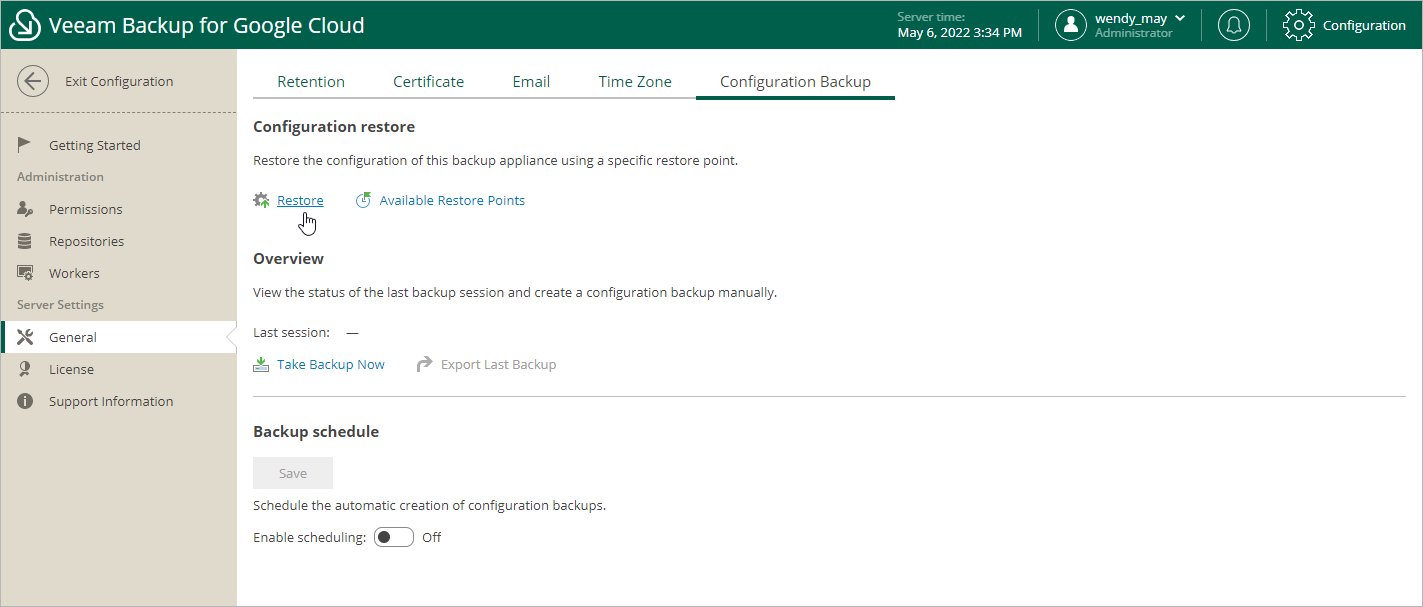The width and height of the screenshot is (1423, 607).
Task: Click the Last session label
Action: 291,332
